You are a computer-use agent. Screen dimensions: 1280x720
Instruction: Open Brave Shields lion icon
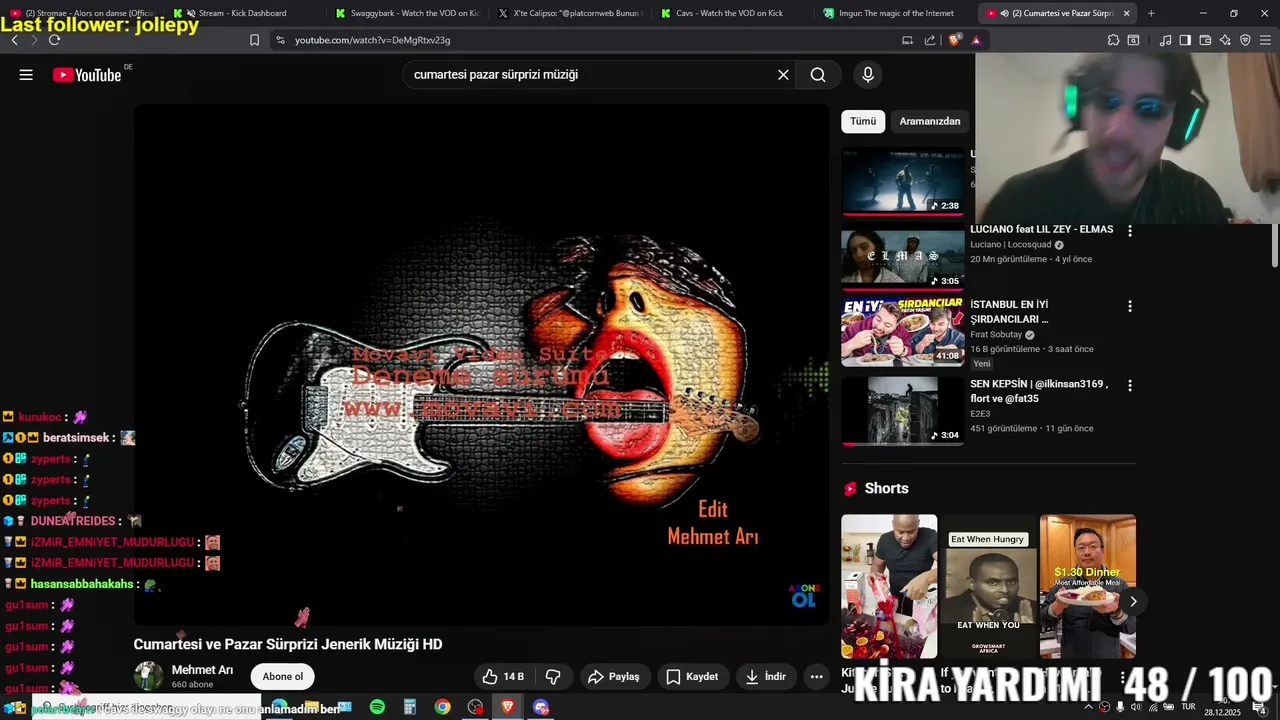955,40
